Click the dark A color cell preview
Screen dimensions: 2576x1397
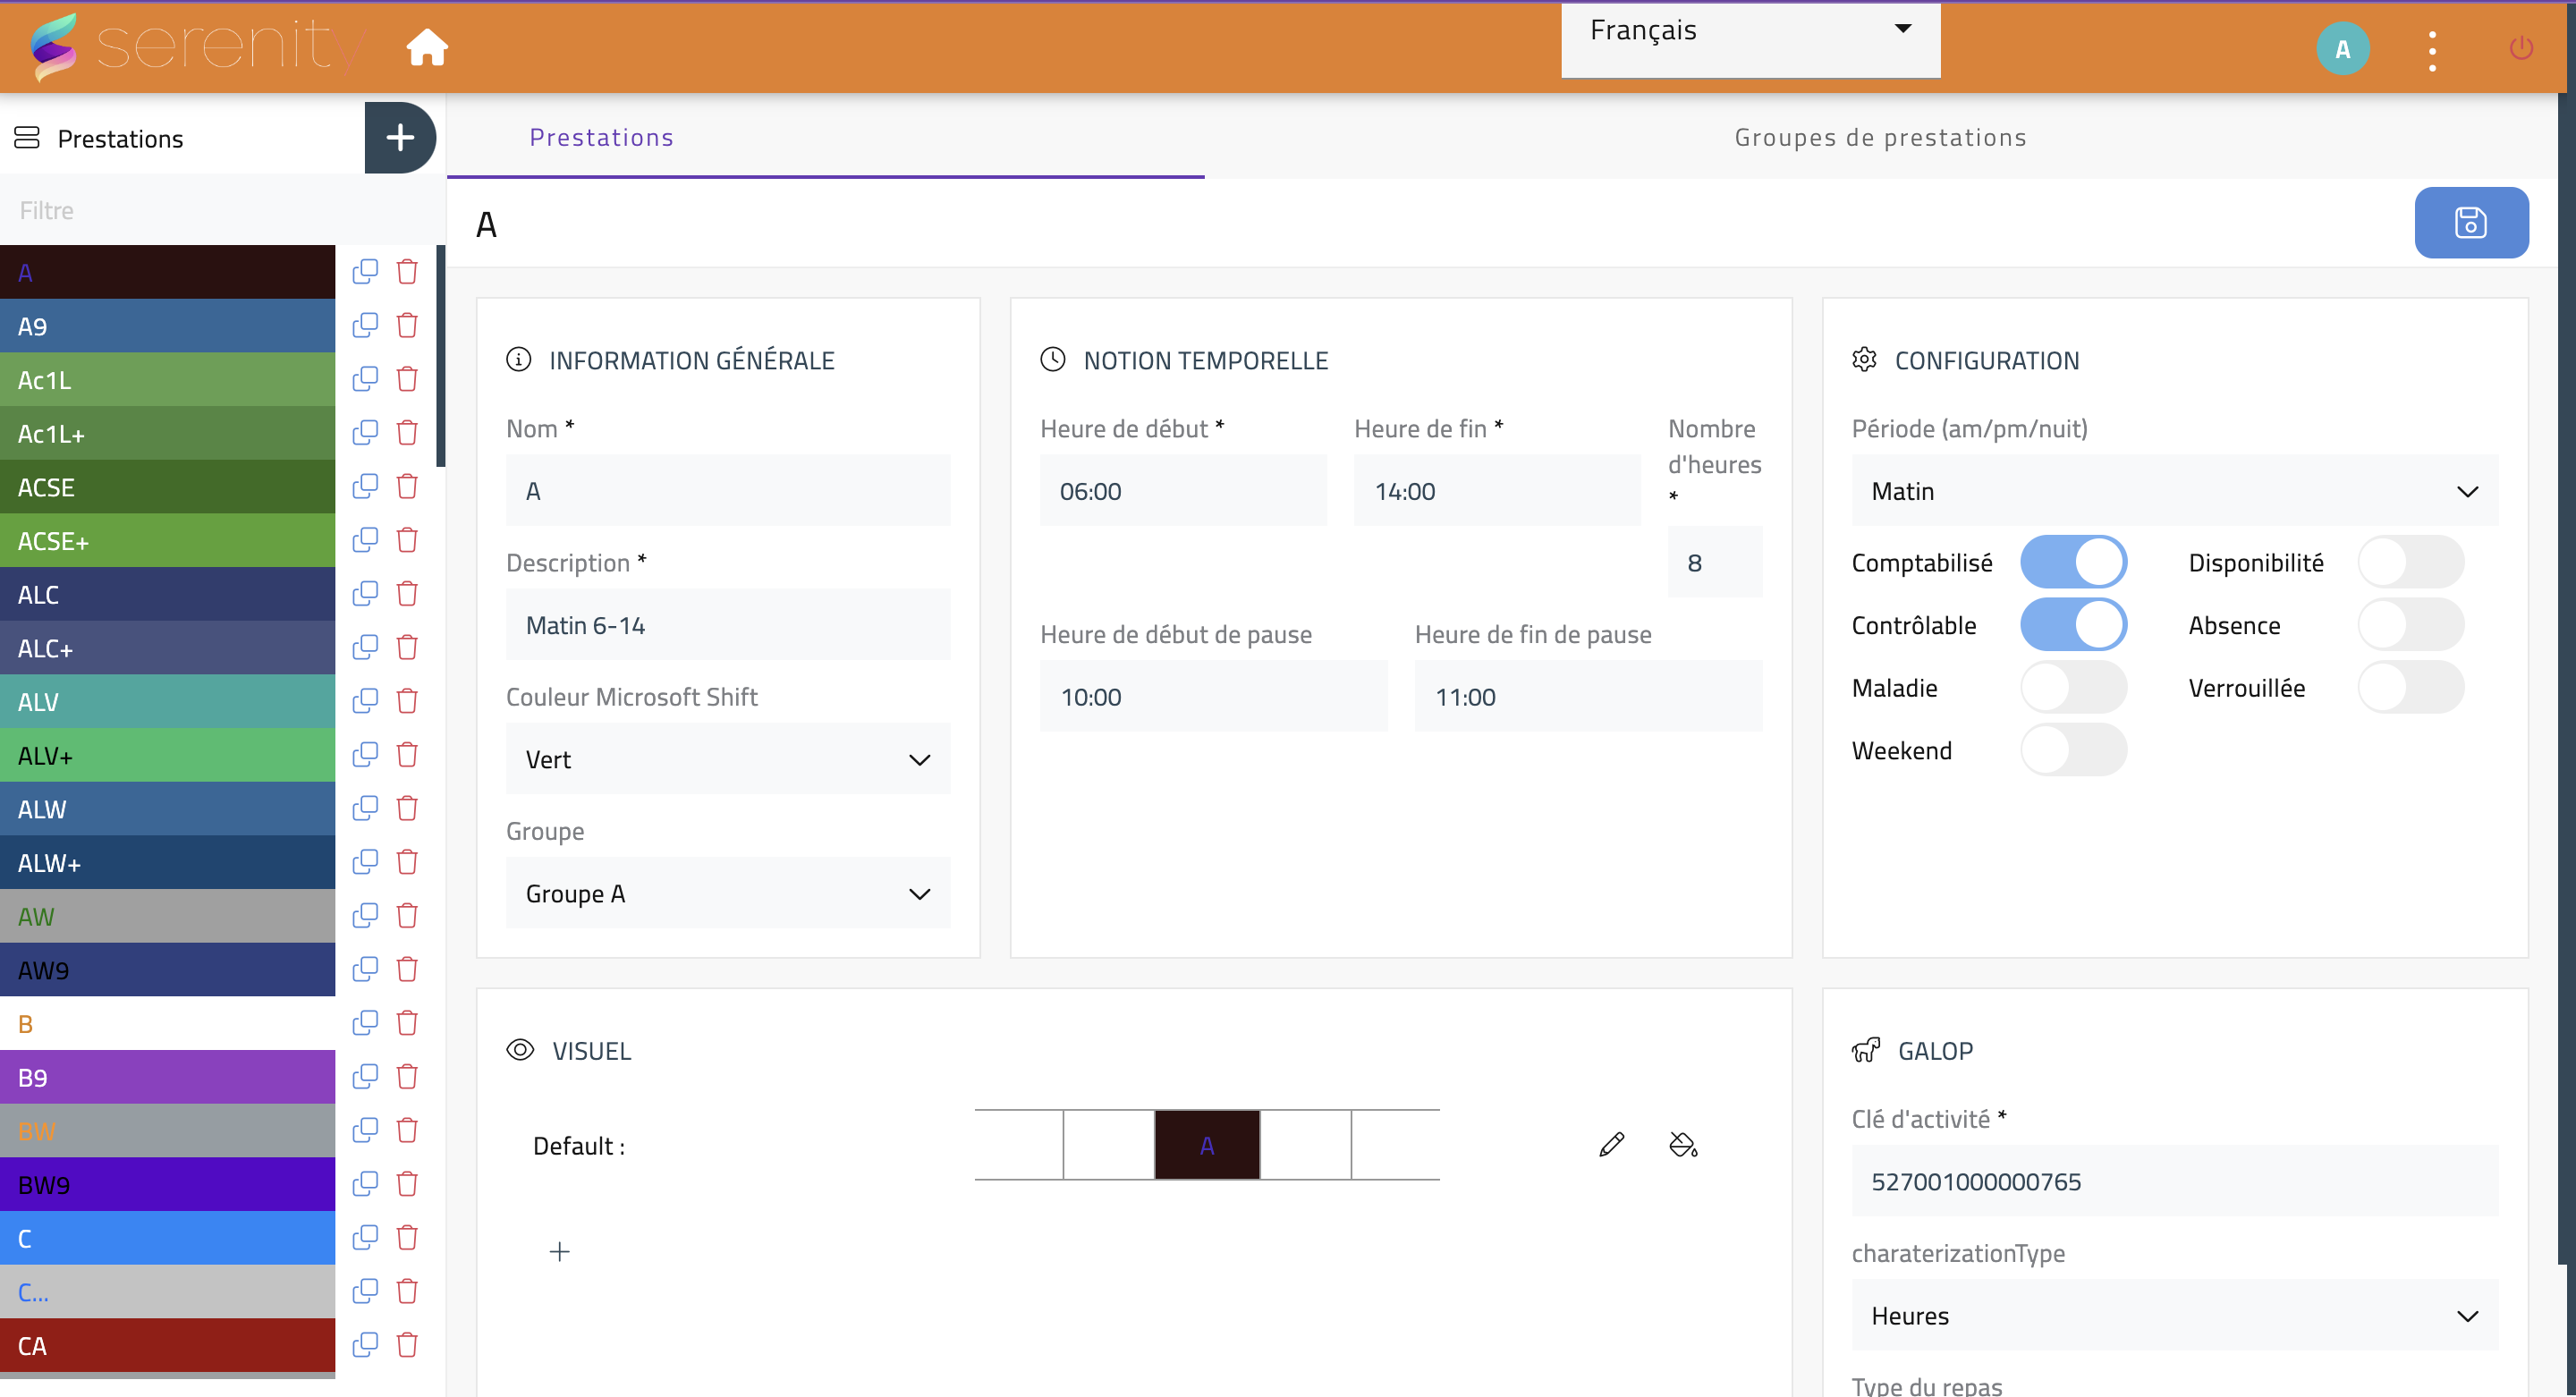pyautogui.click(x=1207, y=1146)
